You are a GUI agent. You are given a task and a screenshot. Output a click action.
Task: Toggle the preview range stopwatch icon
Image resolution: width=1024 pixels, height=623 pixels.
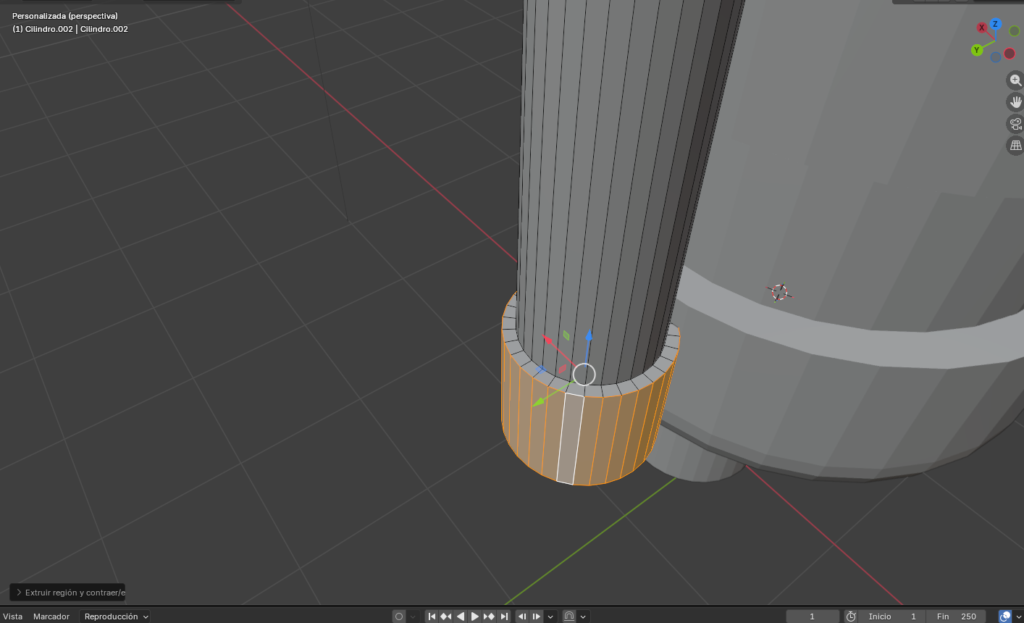point(850,616)
